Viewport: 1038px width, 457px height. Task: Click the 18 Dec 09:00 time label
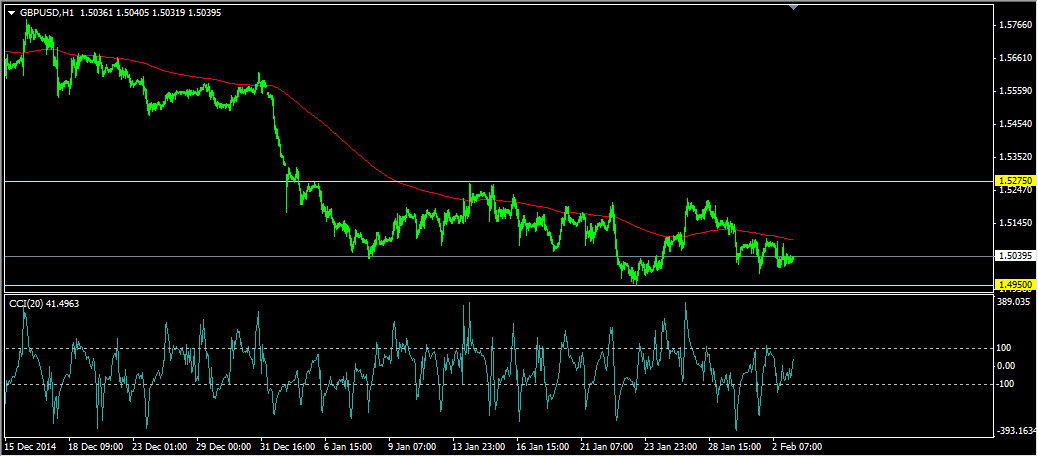97,447
